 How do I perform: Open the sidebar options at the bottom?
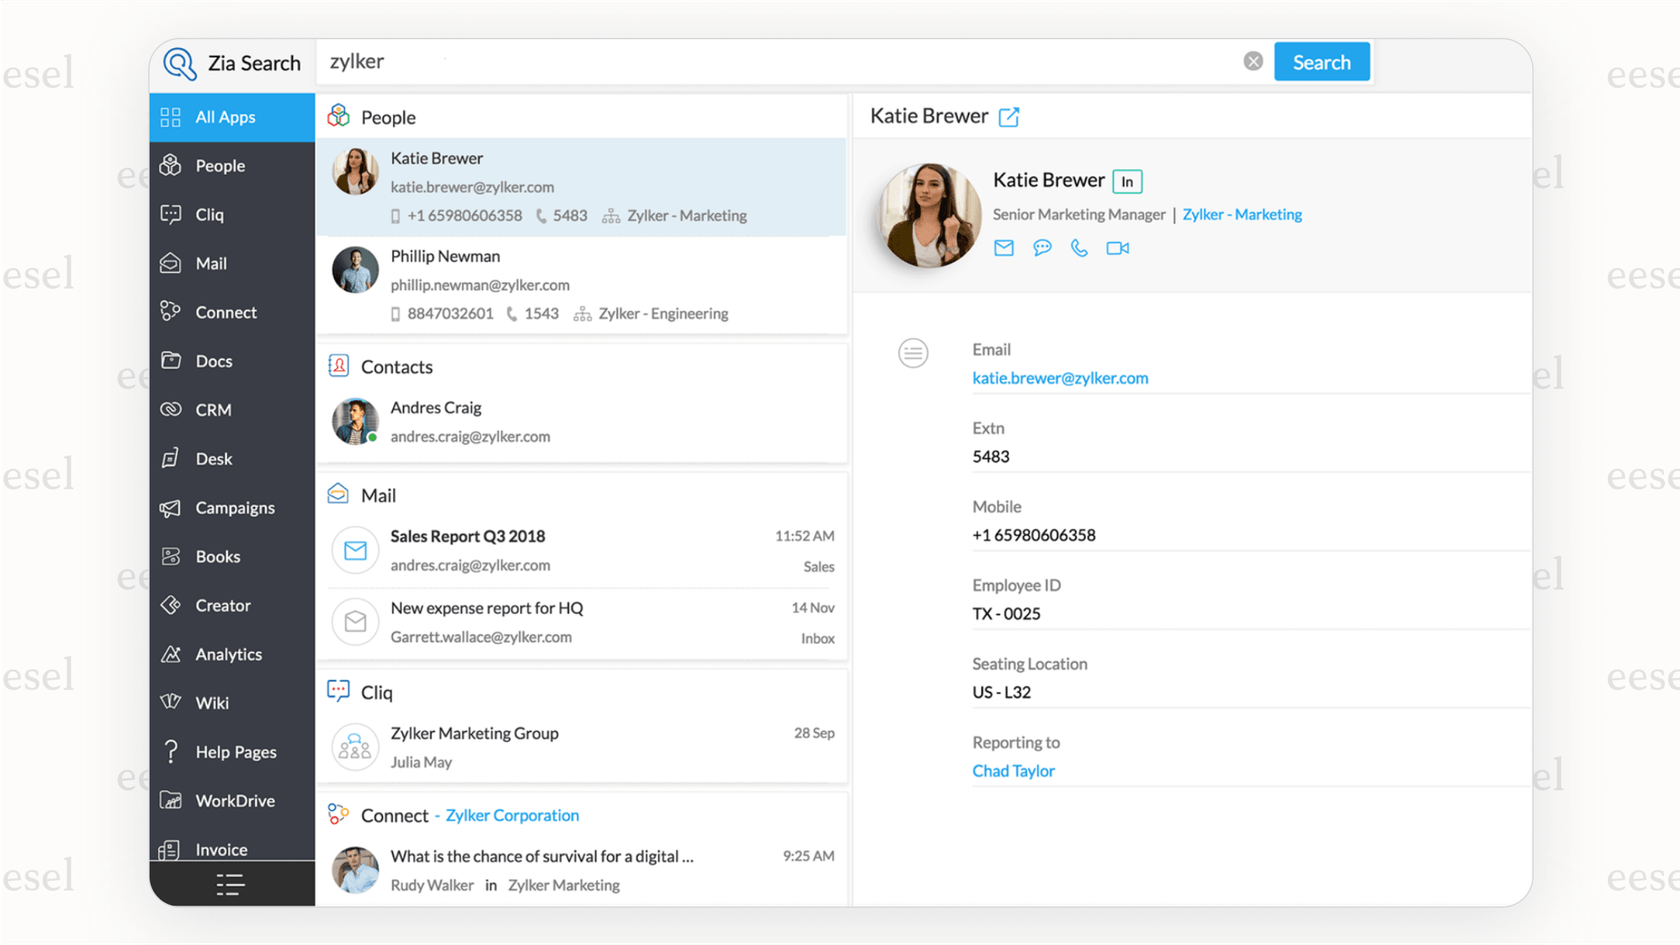[x=229, y=884]
